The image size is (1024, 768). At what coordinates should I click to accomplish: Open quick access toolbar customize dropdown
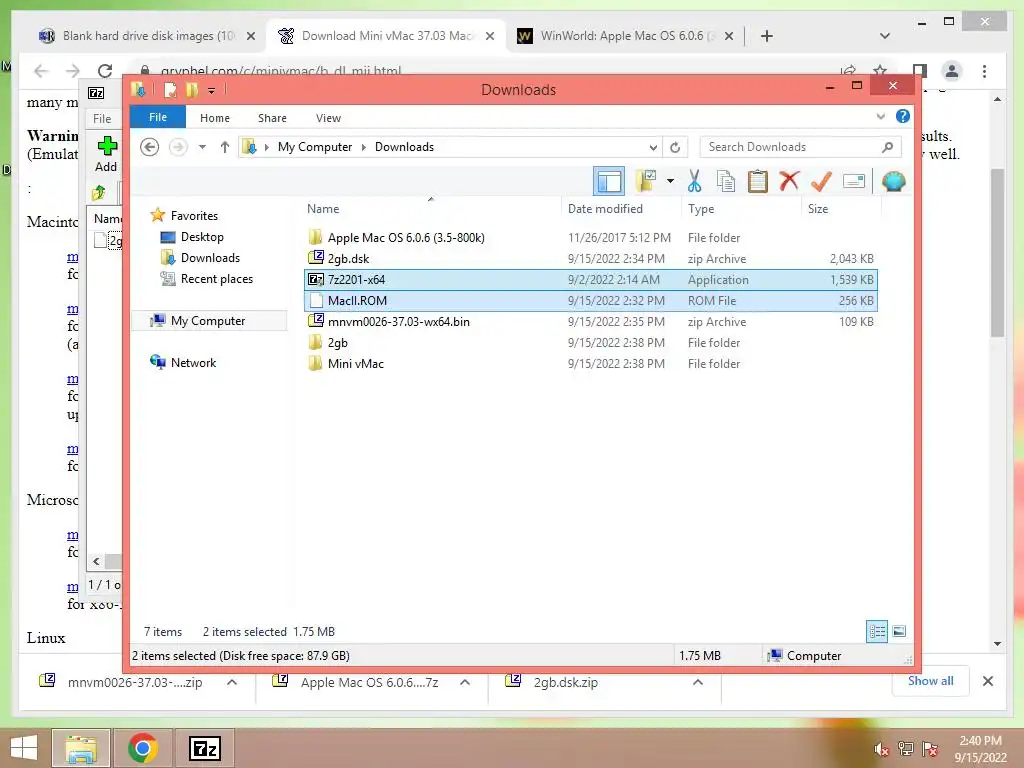point(212,90)
